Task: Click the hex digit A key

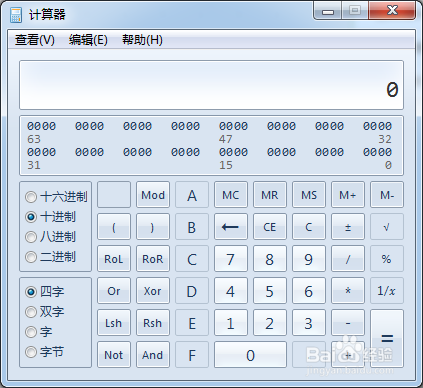Action: point(192,195)
